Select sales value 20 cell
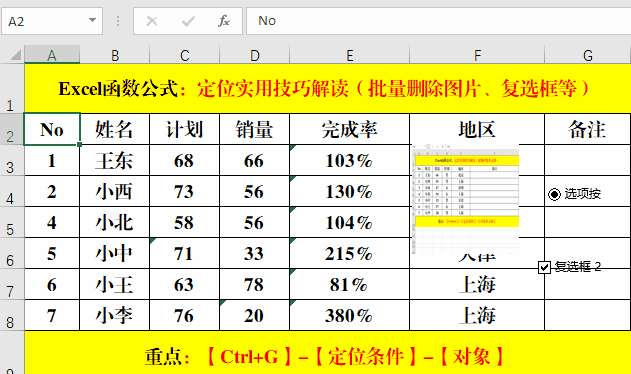 [254, 315]
